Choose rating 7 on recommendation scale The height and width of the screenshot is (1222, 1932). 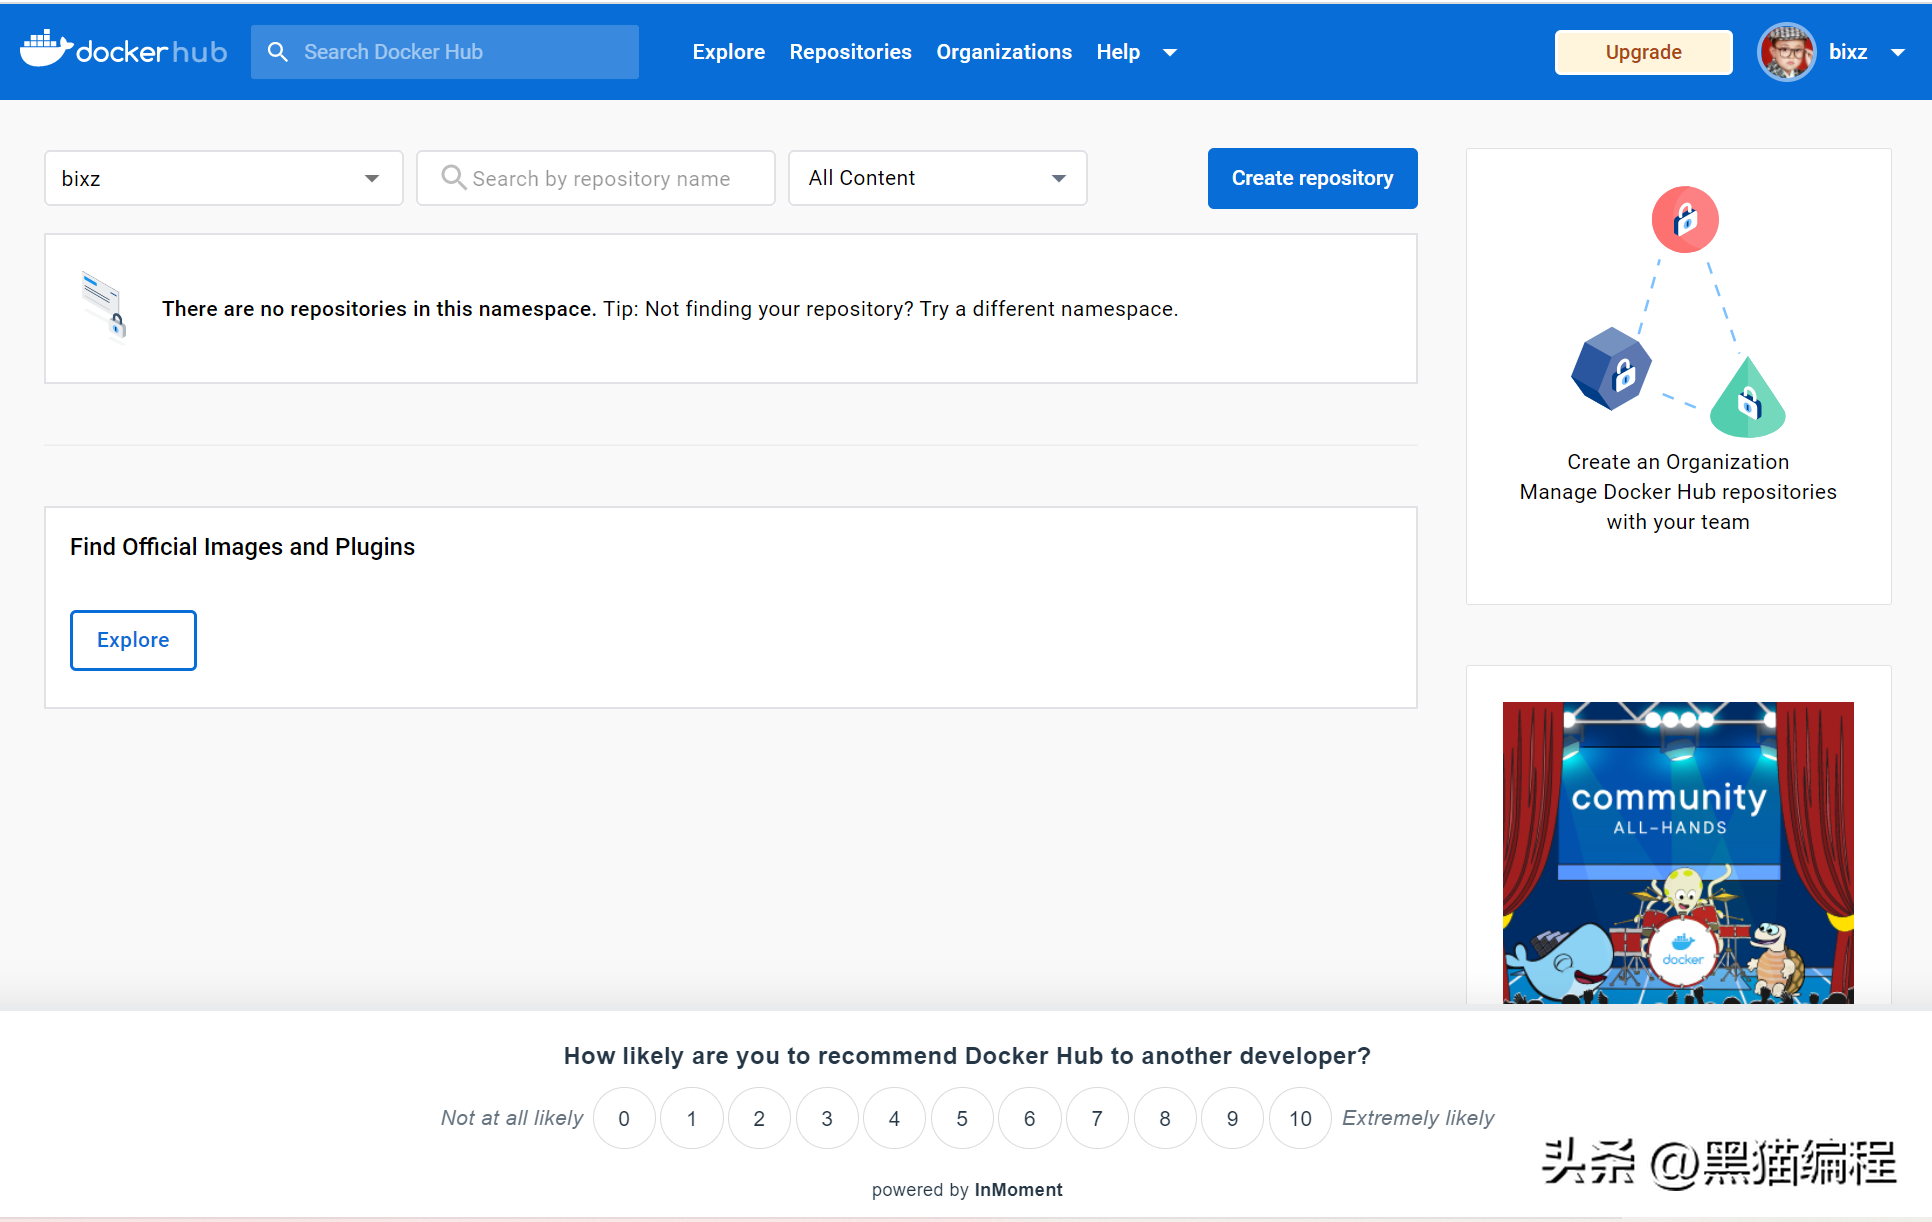(1097, 1118)
